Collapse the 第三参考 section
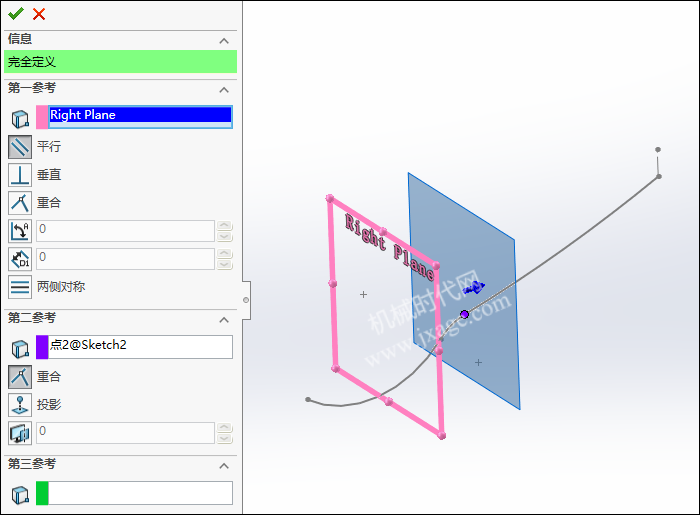 click(224, 466)
